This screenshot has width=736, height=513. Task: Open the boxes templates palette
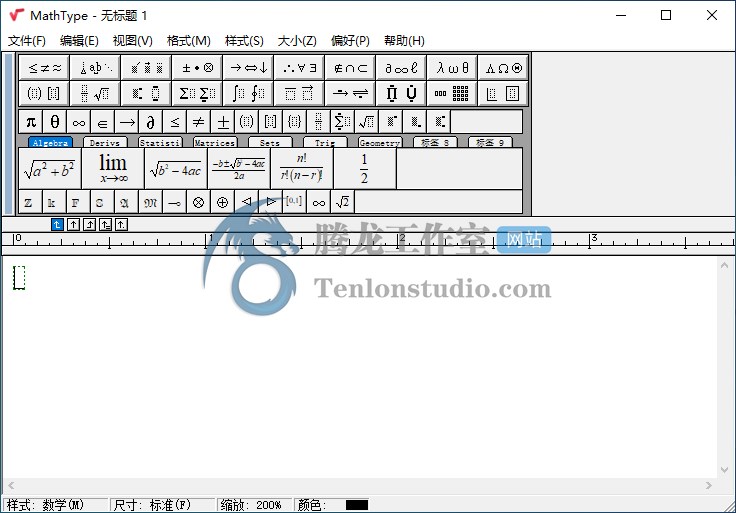[503, 93]
